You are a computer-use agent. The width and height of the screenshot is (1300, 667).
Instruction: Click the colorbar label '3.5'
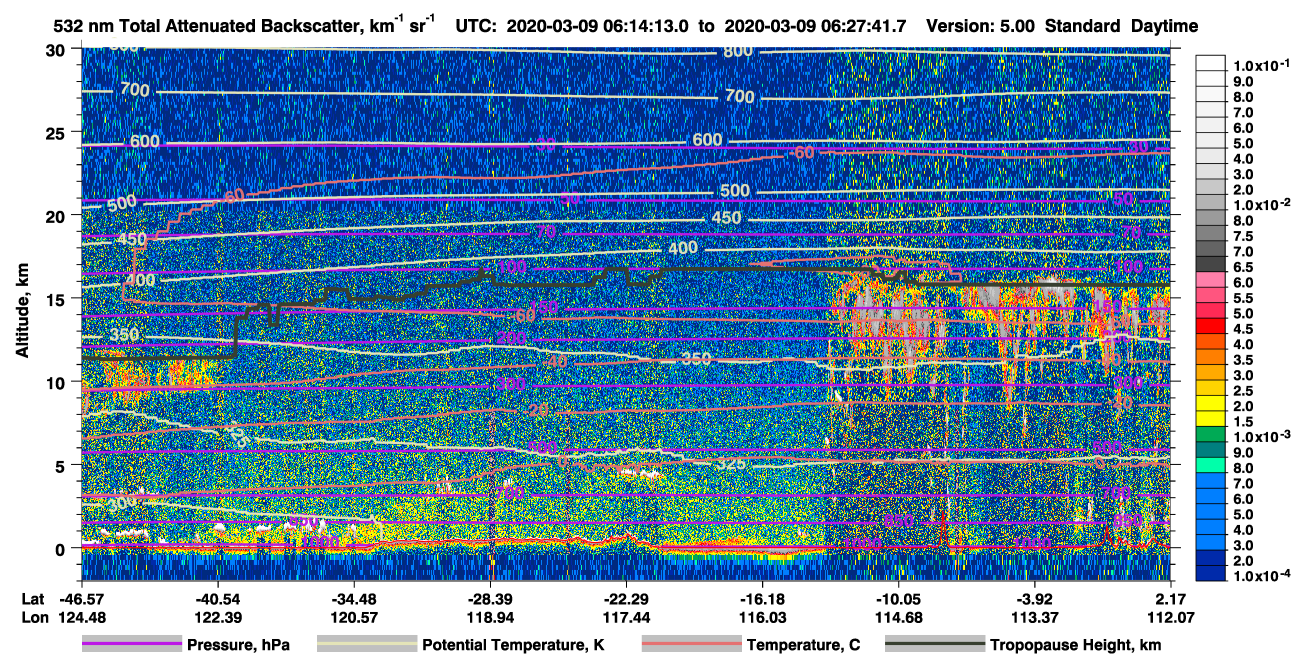pyautogui.click(x=1246, y=360)
